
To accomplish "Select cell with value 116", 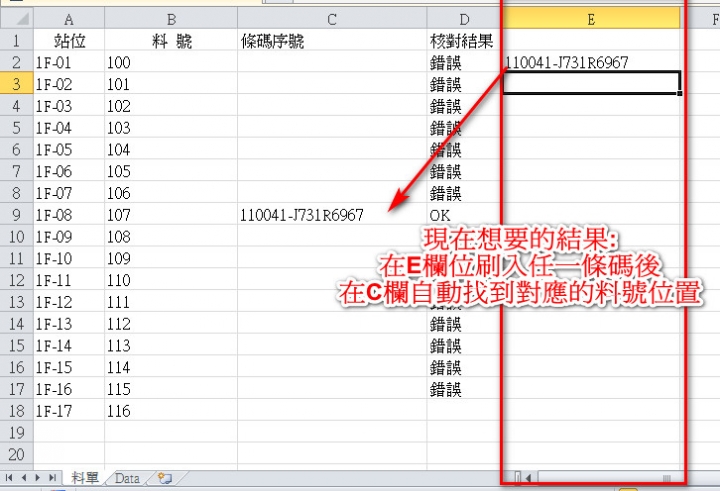I will coord(171,411).
